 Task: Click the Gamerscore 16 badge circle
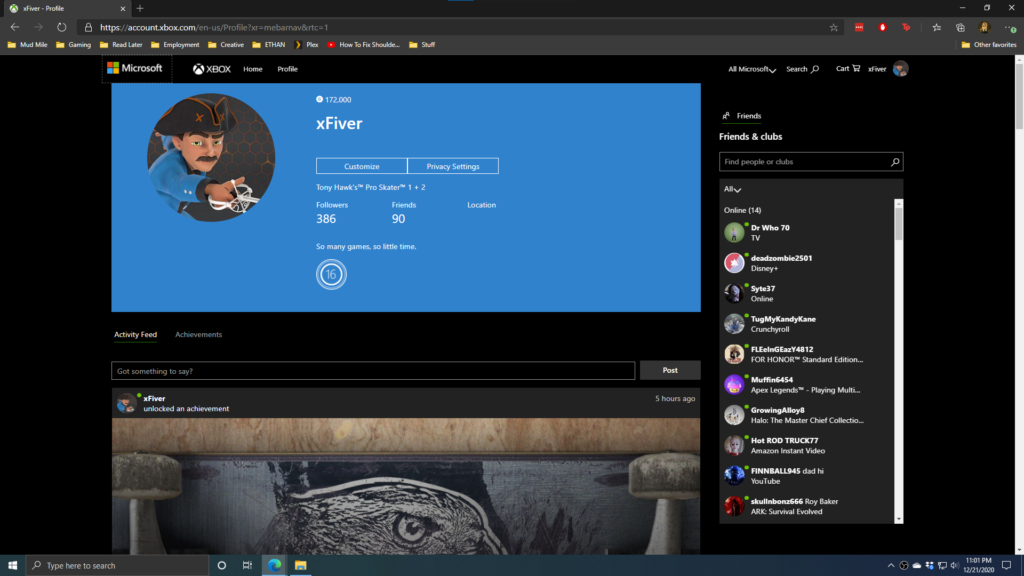(331, 274)
